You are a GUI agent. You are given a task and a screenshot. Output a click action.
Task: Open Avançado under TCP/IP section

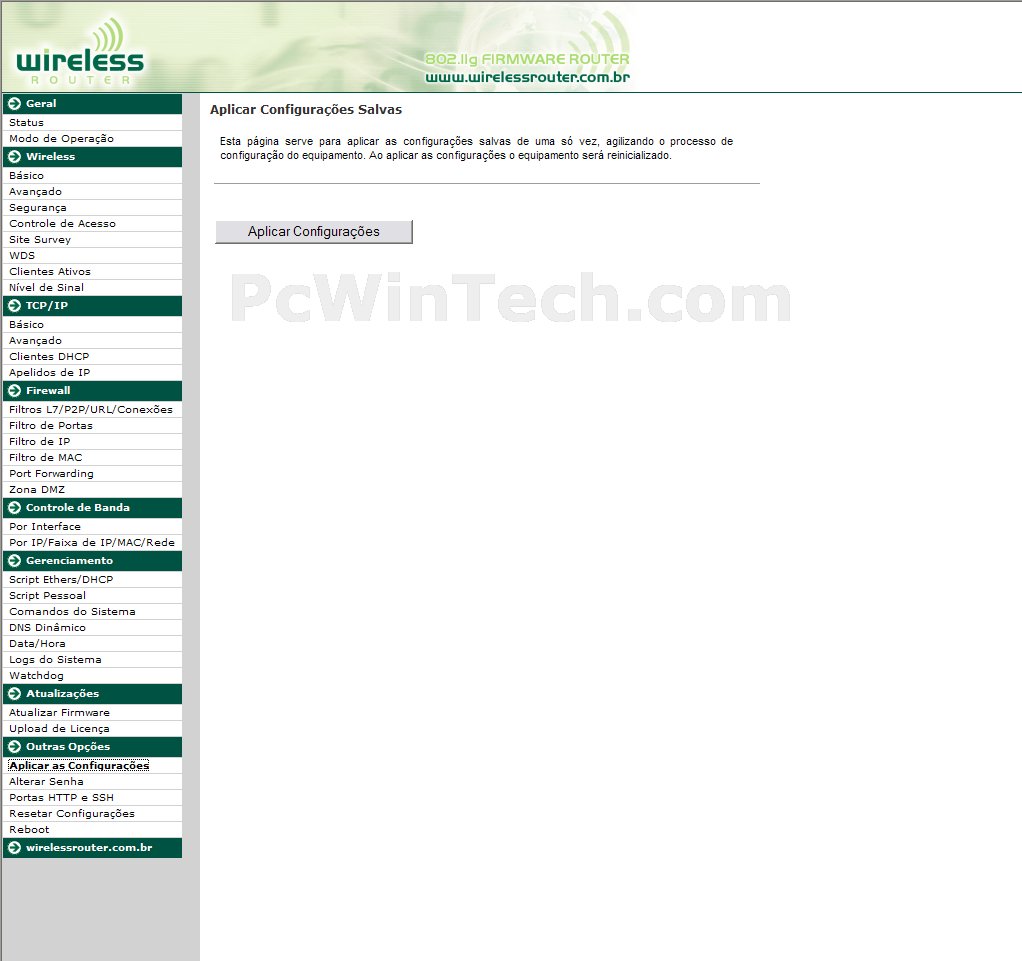pos(36,341)
